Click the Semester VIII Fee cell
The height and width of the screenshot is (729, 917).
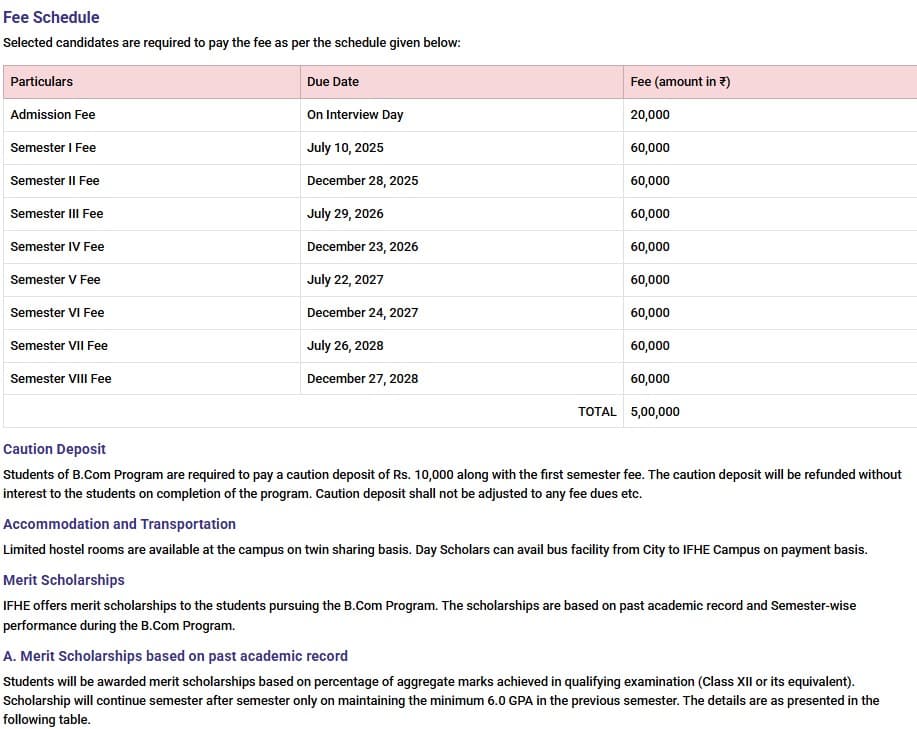click(60, 378)
